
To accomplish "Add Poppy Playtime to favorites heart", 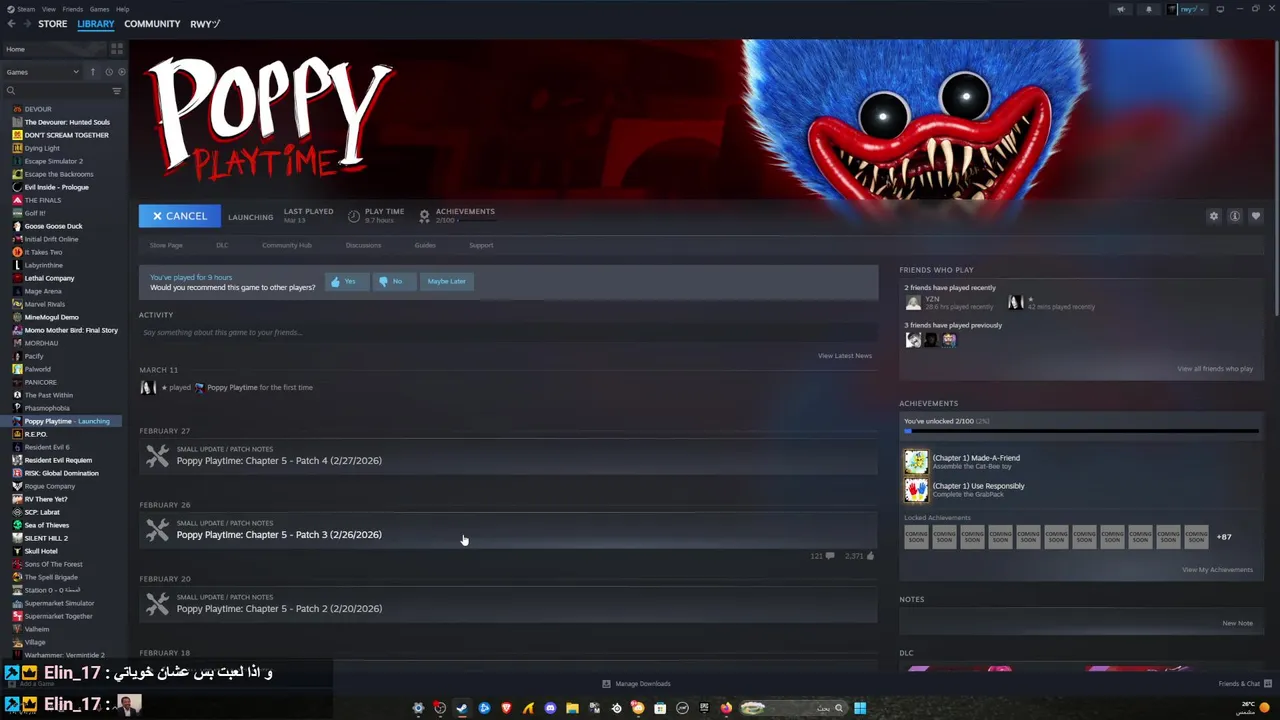I will (1256, 216).
